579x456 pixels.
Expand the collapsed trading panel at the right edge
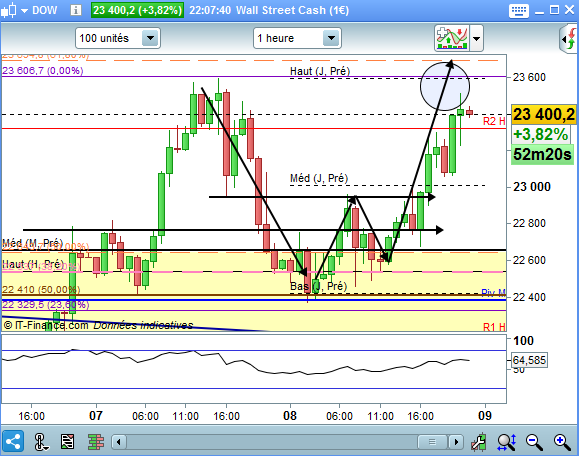point(569,38)
